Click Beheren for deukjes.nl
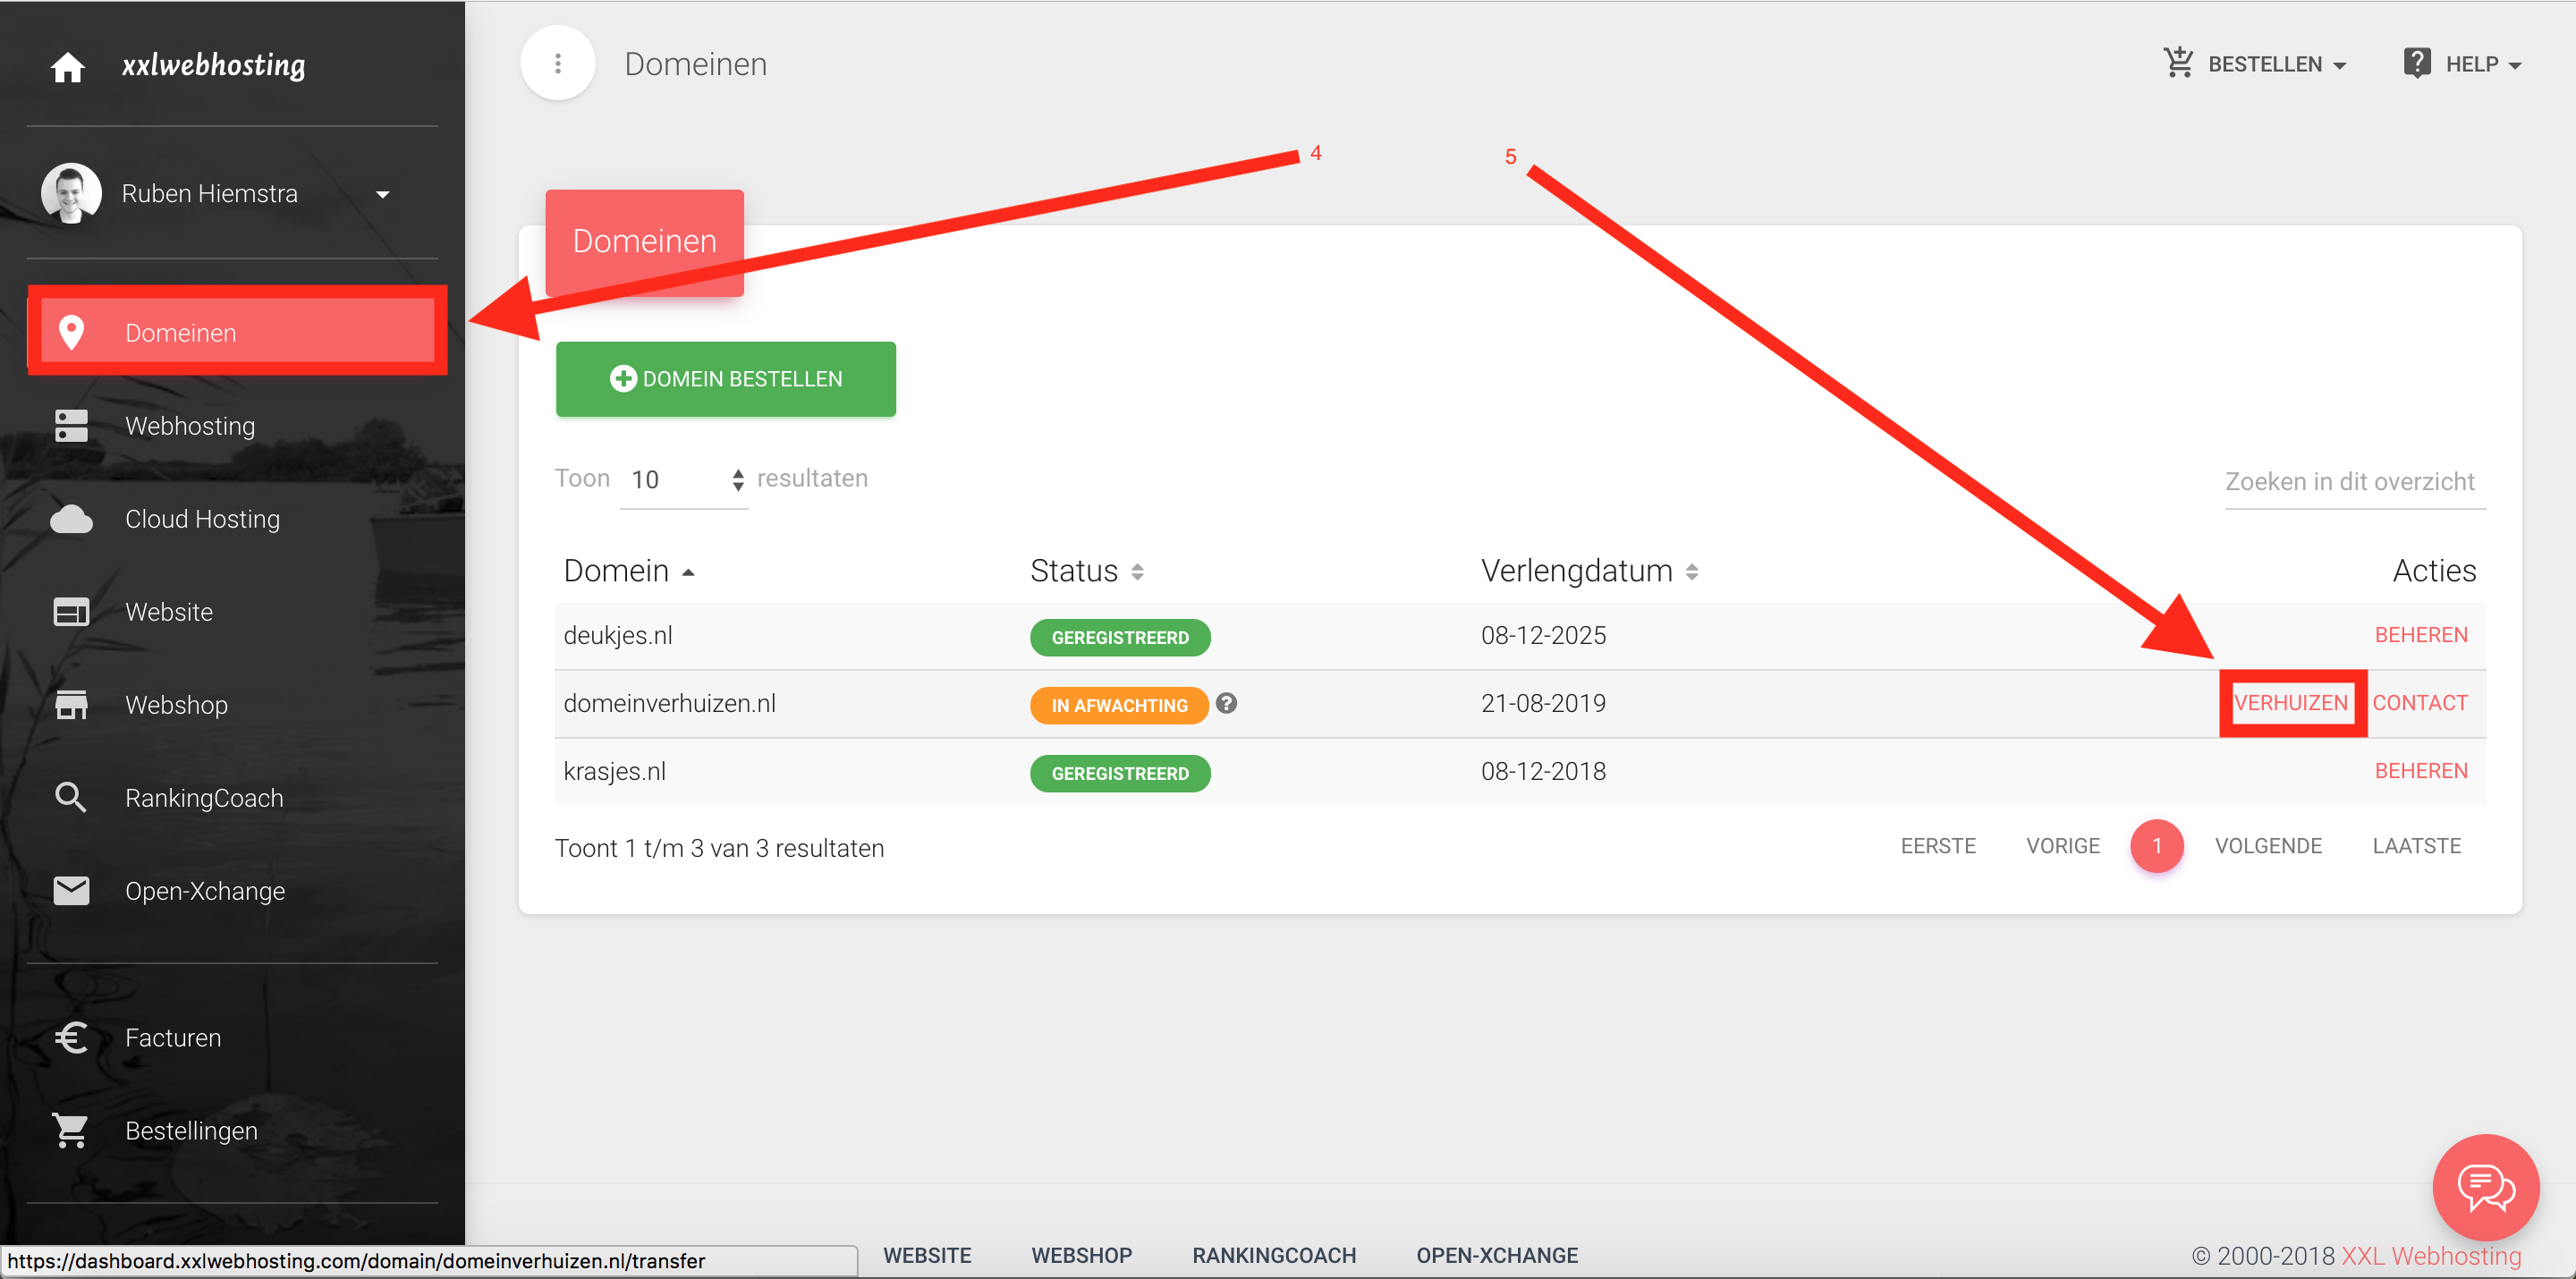The image size is (2576, 1279). (x=2421, y=635)
